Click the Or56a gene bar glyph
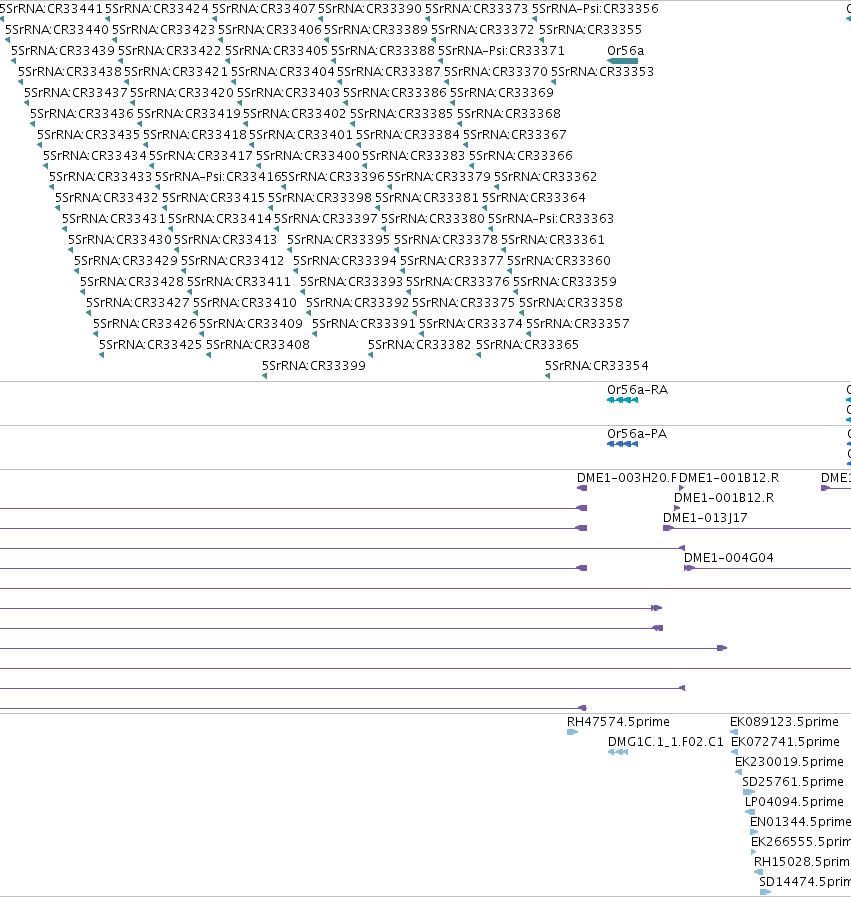Viewport: 851px width, 897px height. pyautogui.click(x=622, y=61)
